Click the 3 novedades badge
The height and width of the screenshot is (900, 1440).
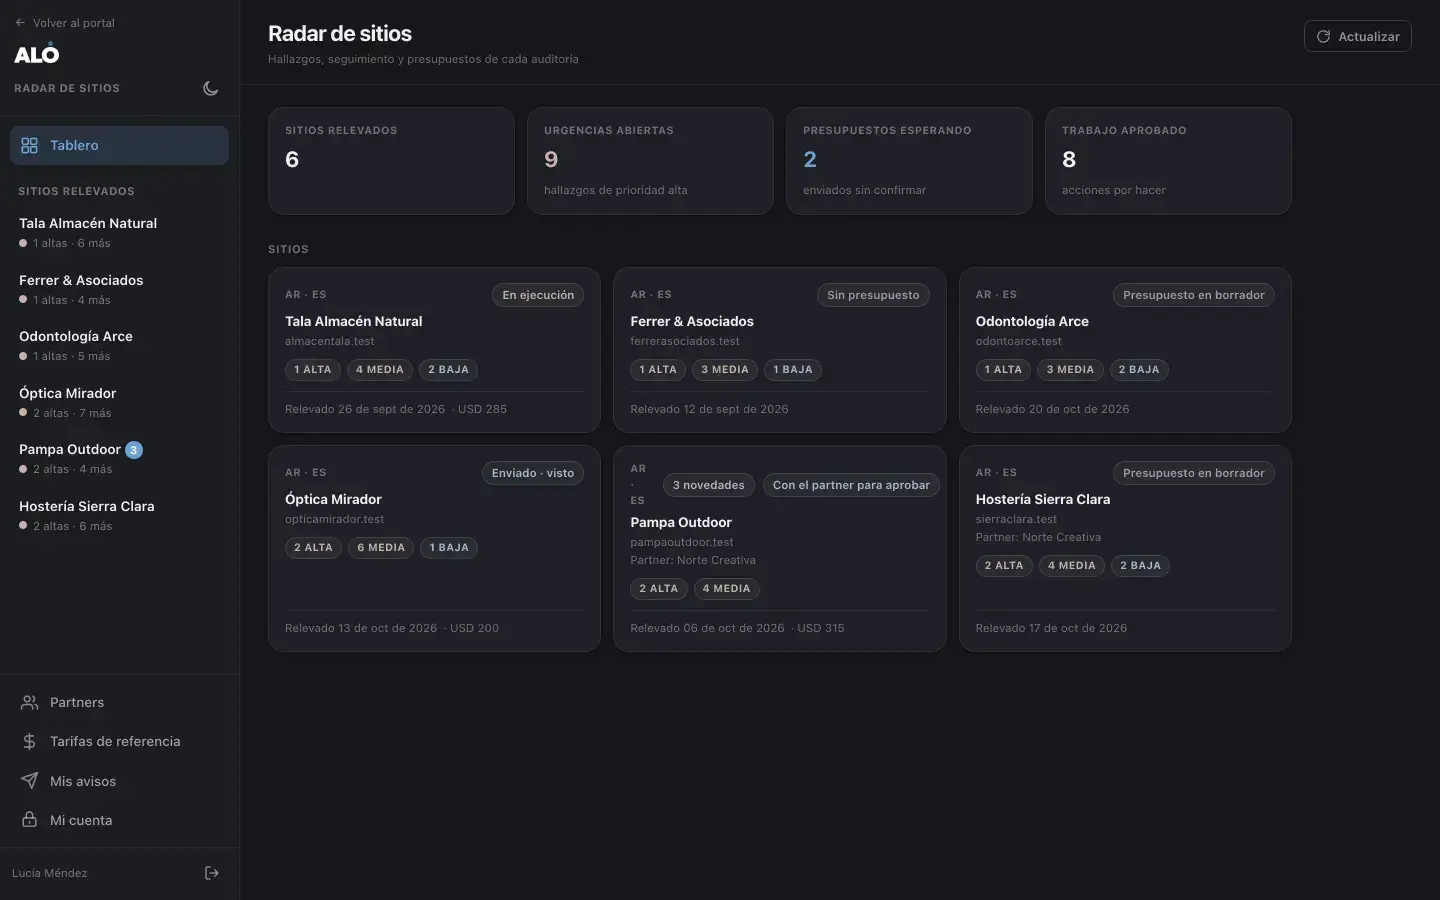(708, 485)
